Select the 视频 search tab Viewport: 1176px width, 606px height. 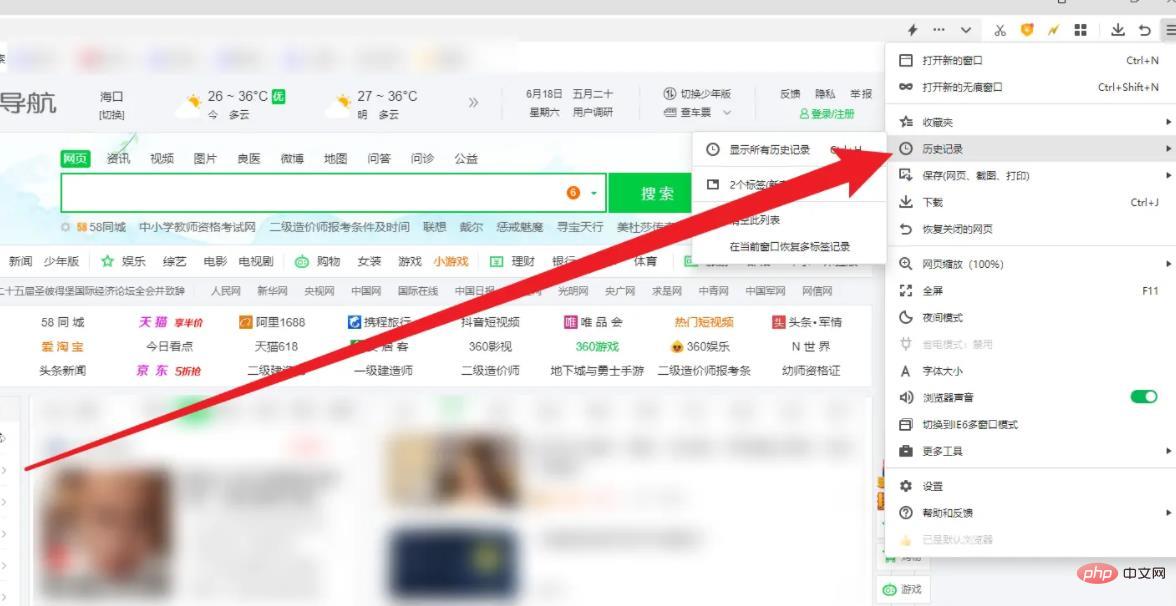pyautogui.click(x=161, y=158)
